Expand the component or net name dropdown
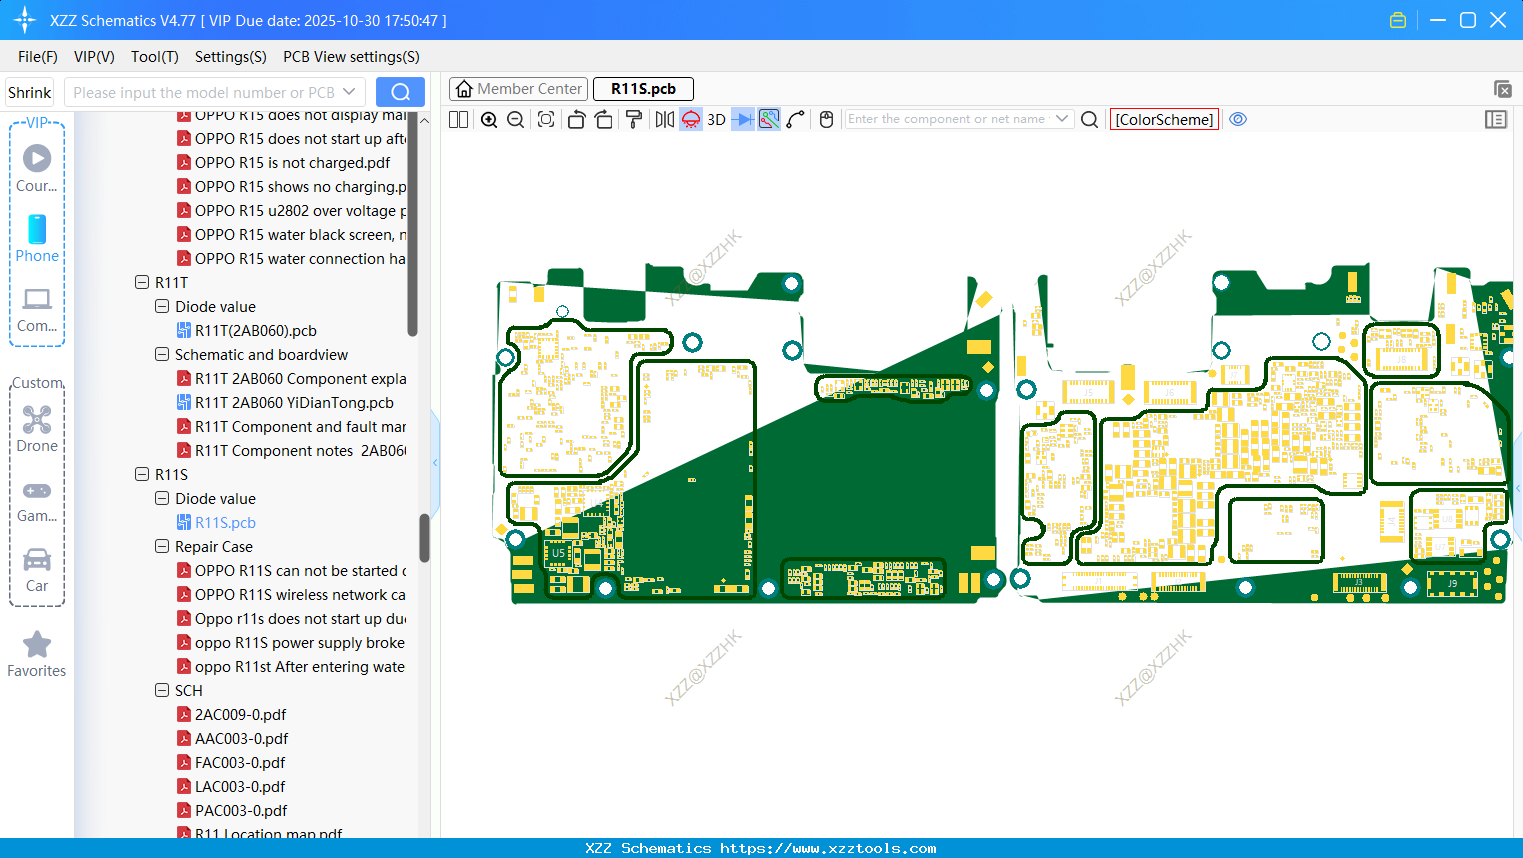The height and width of the screenshot is (858, 1523). [x=1062, y=120]
